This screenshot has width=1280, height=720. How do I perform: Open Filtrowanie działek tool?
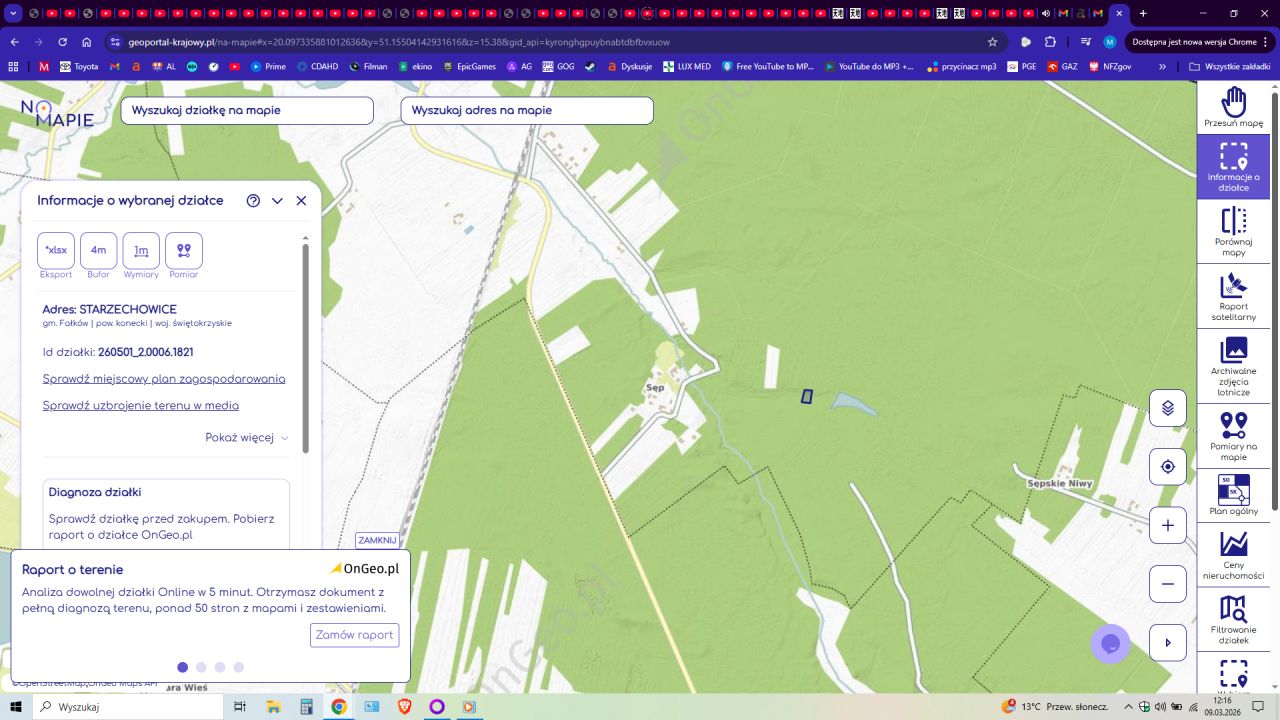[1233, 618]
